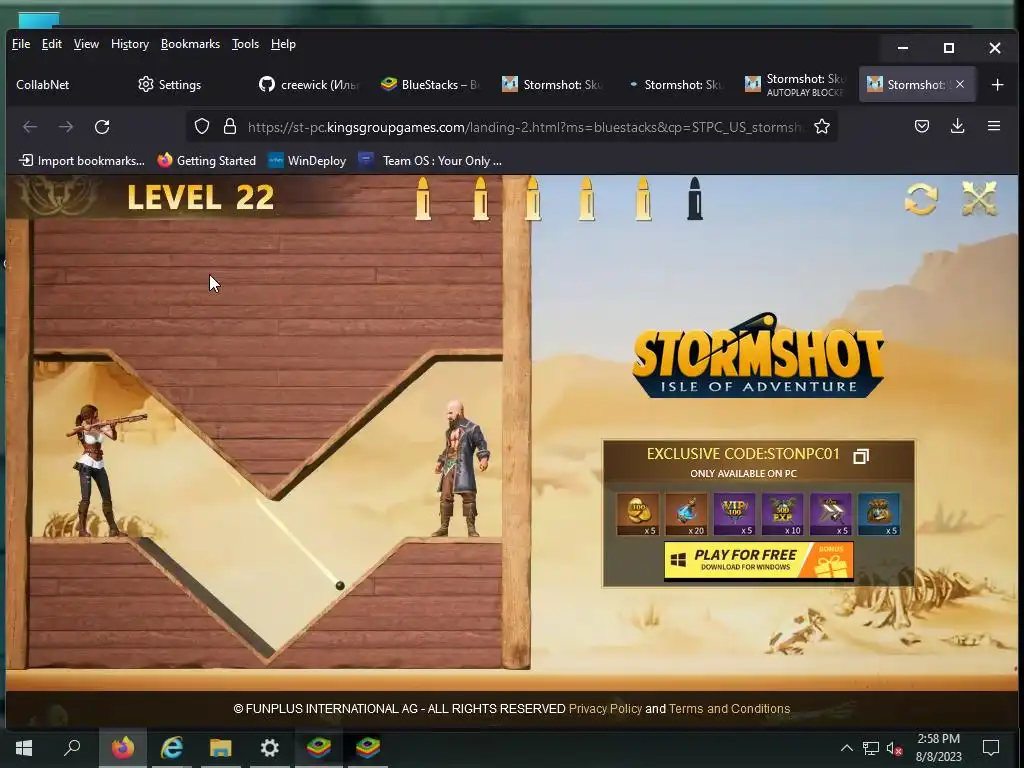Click the Play For Free download button
1024x768 pixels.
pyautogui.click(x=758, y=560)
